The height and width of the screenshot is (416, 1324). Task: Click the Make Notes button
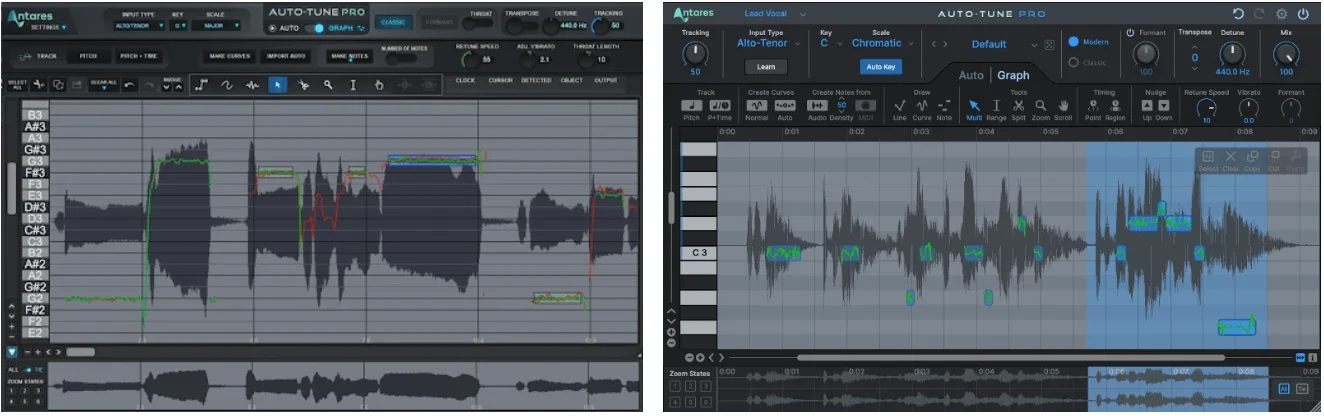(350, 56)
